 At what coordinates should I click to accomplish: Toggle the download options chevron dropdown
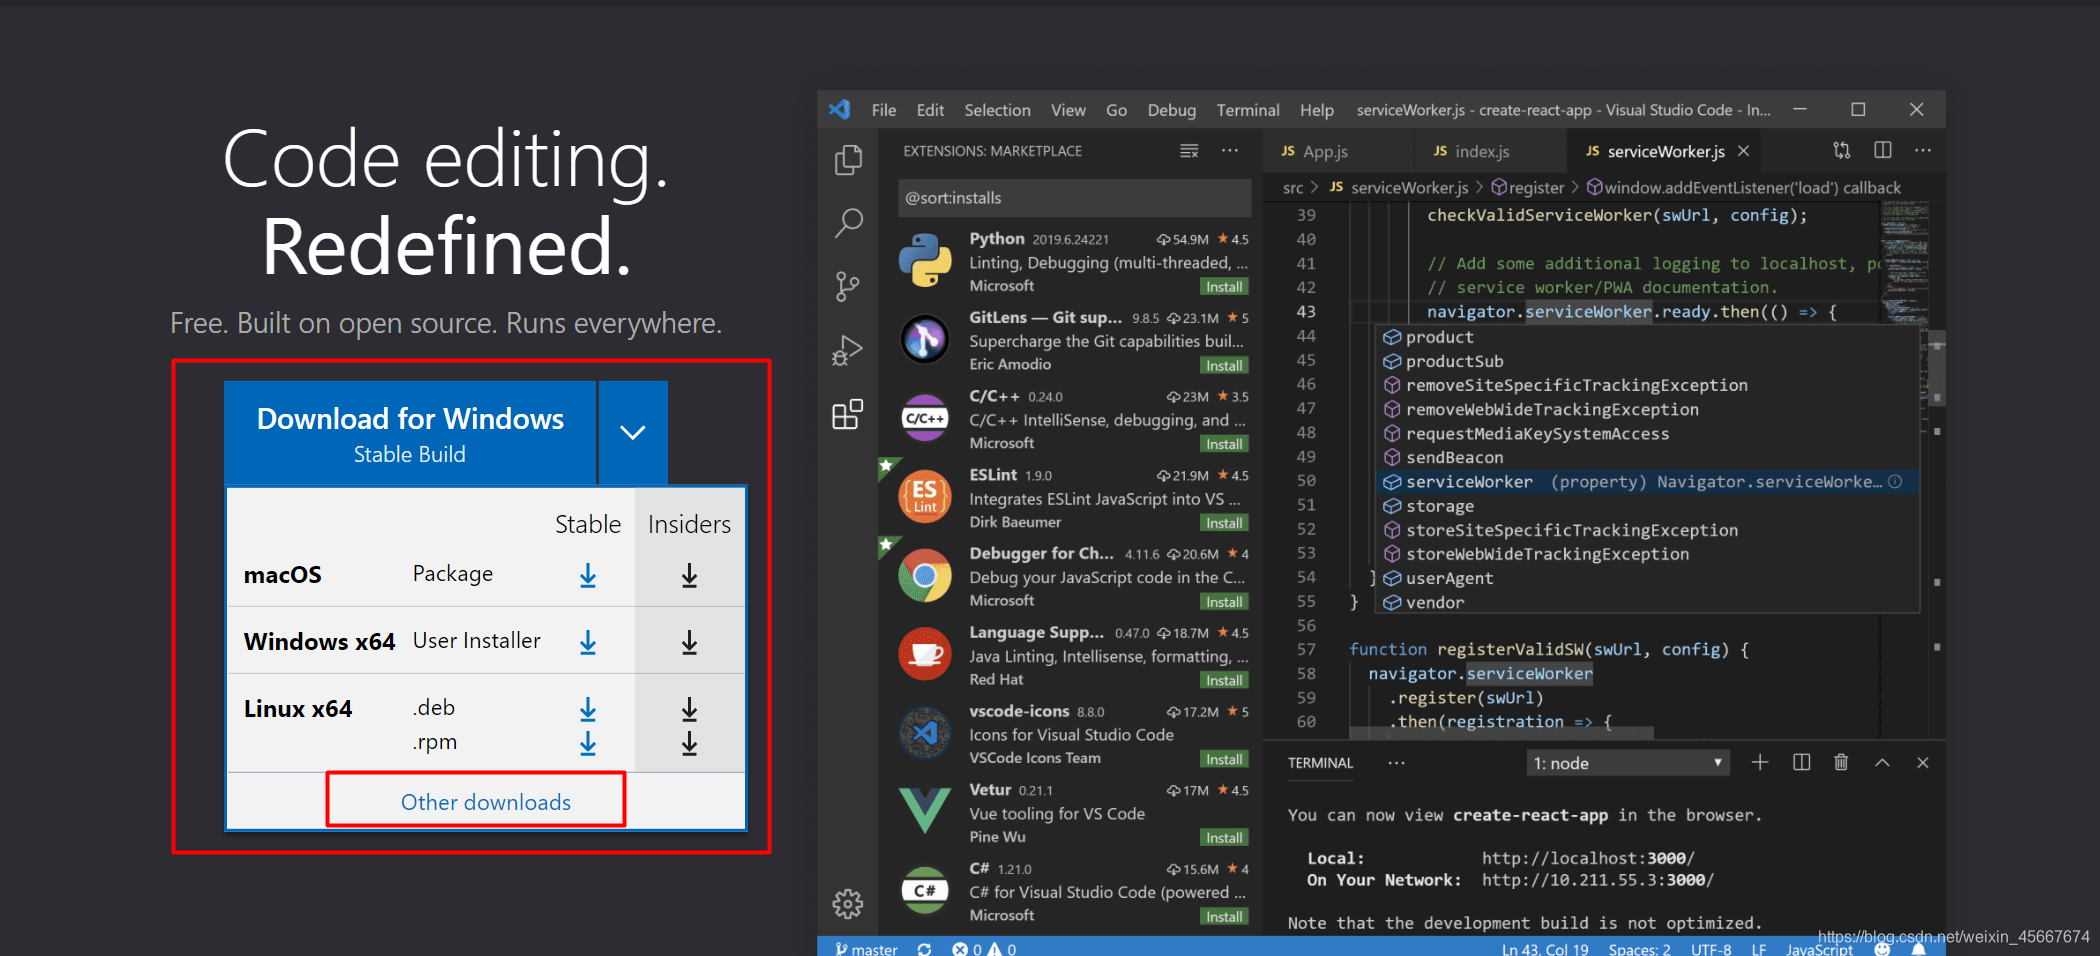click(633, 433)
